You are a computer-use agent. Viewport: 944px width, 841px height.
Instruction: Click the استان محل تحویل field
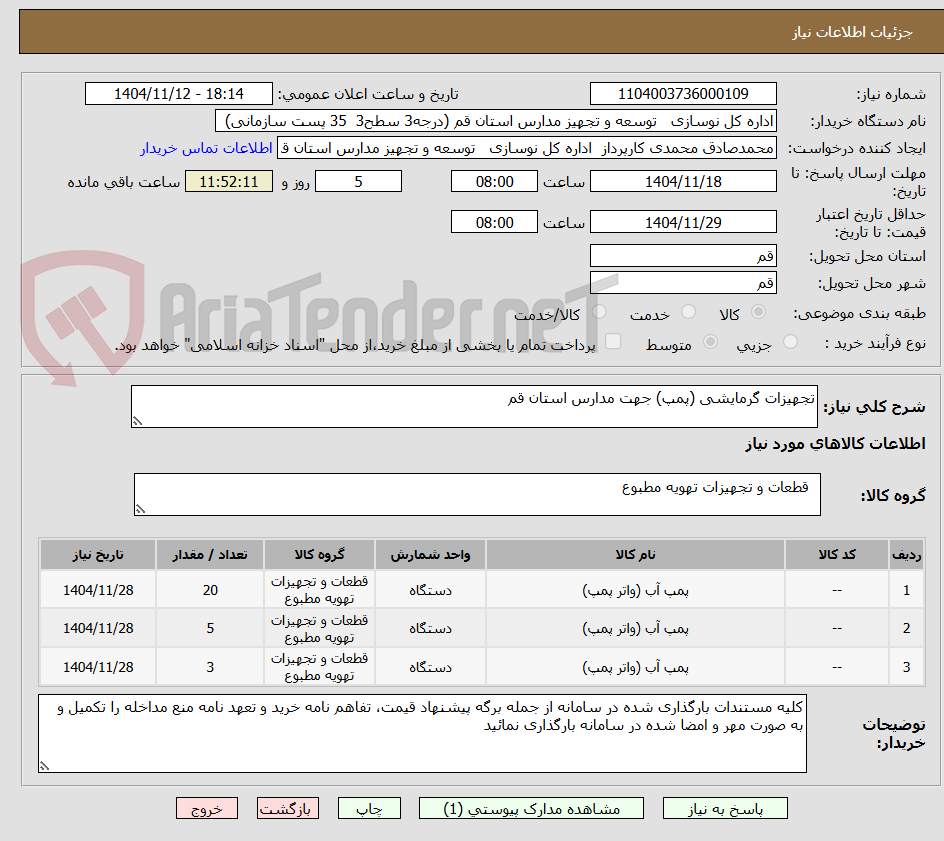(683, 256)
